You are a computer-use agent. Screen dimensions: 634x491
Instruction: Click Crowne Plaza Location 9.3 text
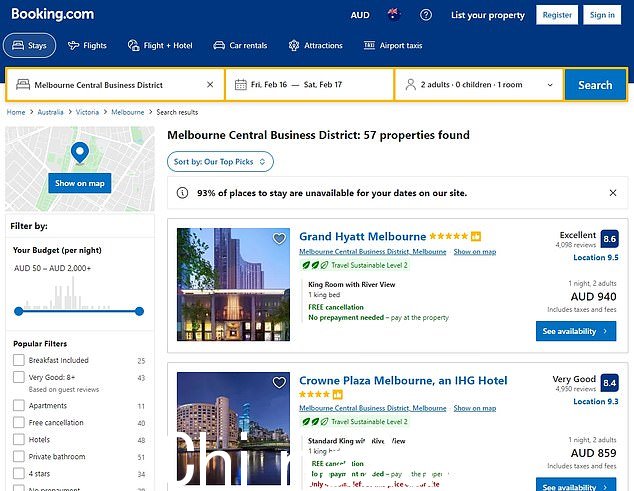click(596, 401)
